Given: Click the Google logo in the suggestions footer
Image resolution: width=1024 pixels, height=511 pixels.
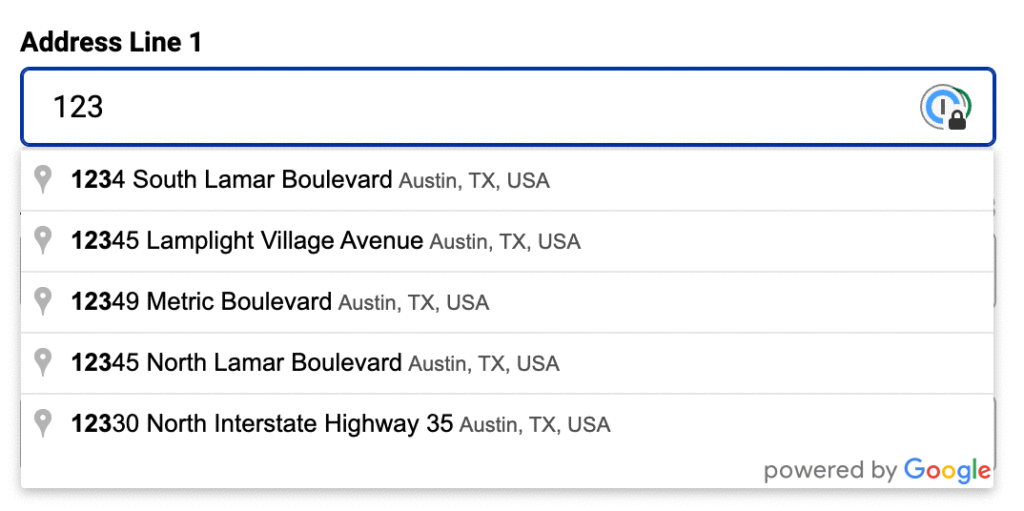Looking at the screenshot, I should tap(947, 470).
